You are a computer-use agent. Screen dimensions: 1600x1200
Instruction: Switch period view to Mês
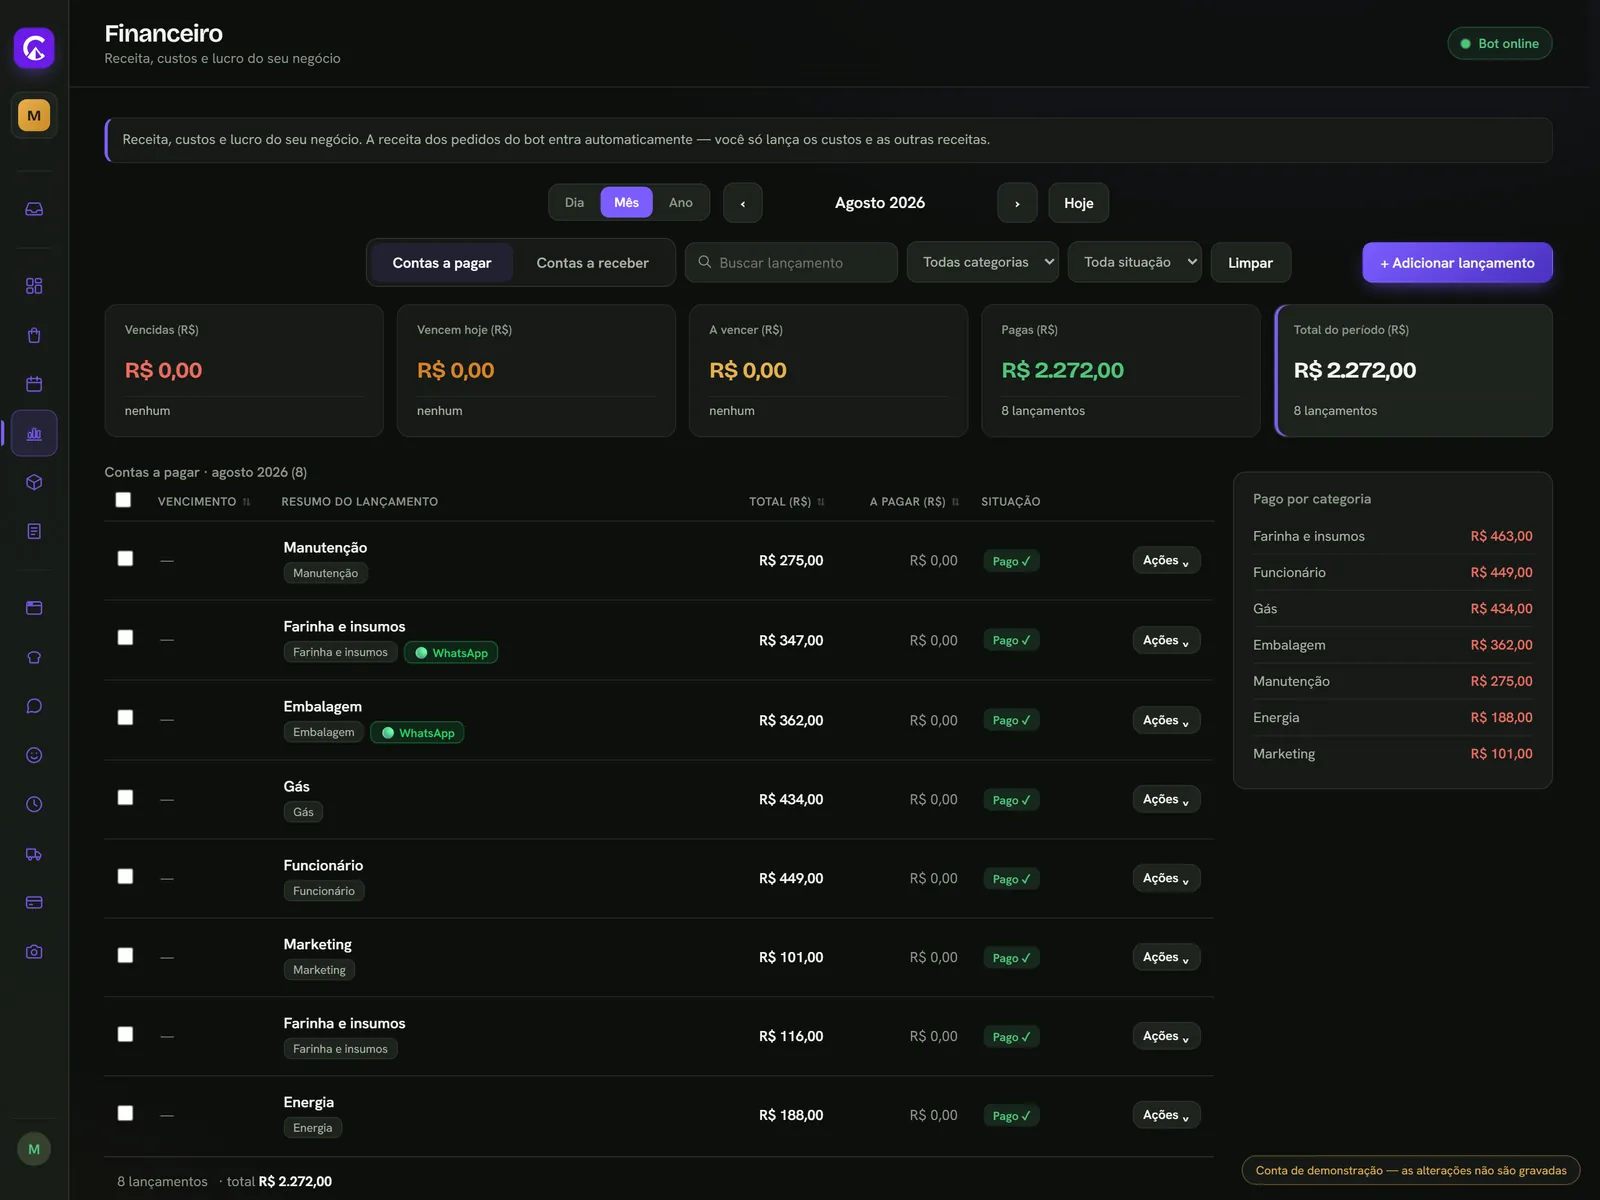pos(626,202)
